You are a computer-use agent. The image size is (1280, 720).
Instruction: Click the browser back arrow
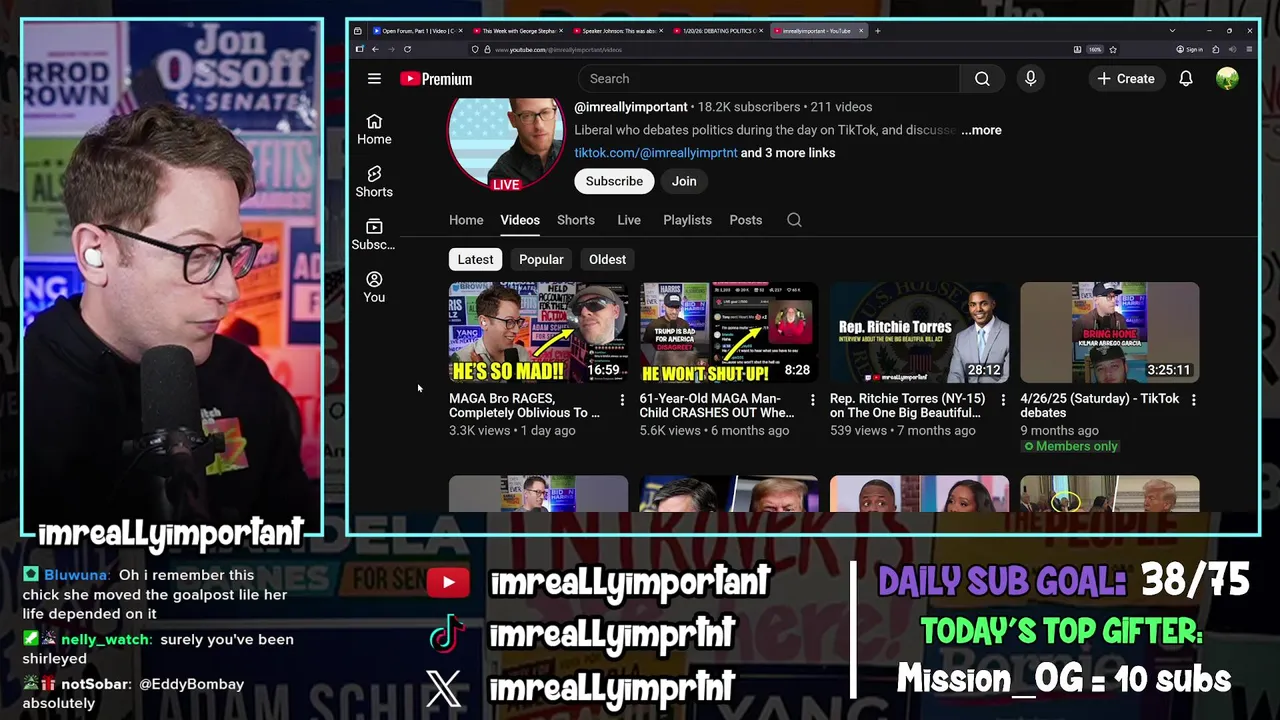coord(375,49)
